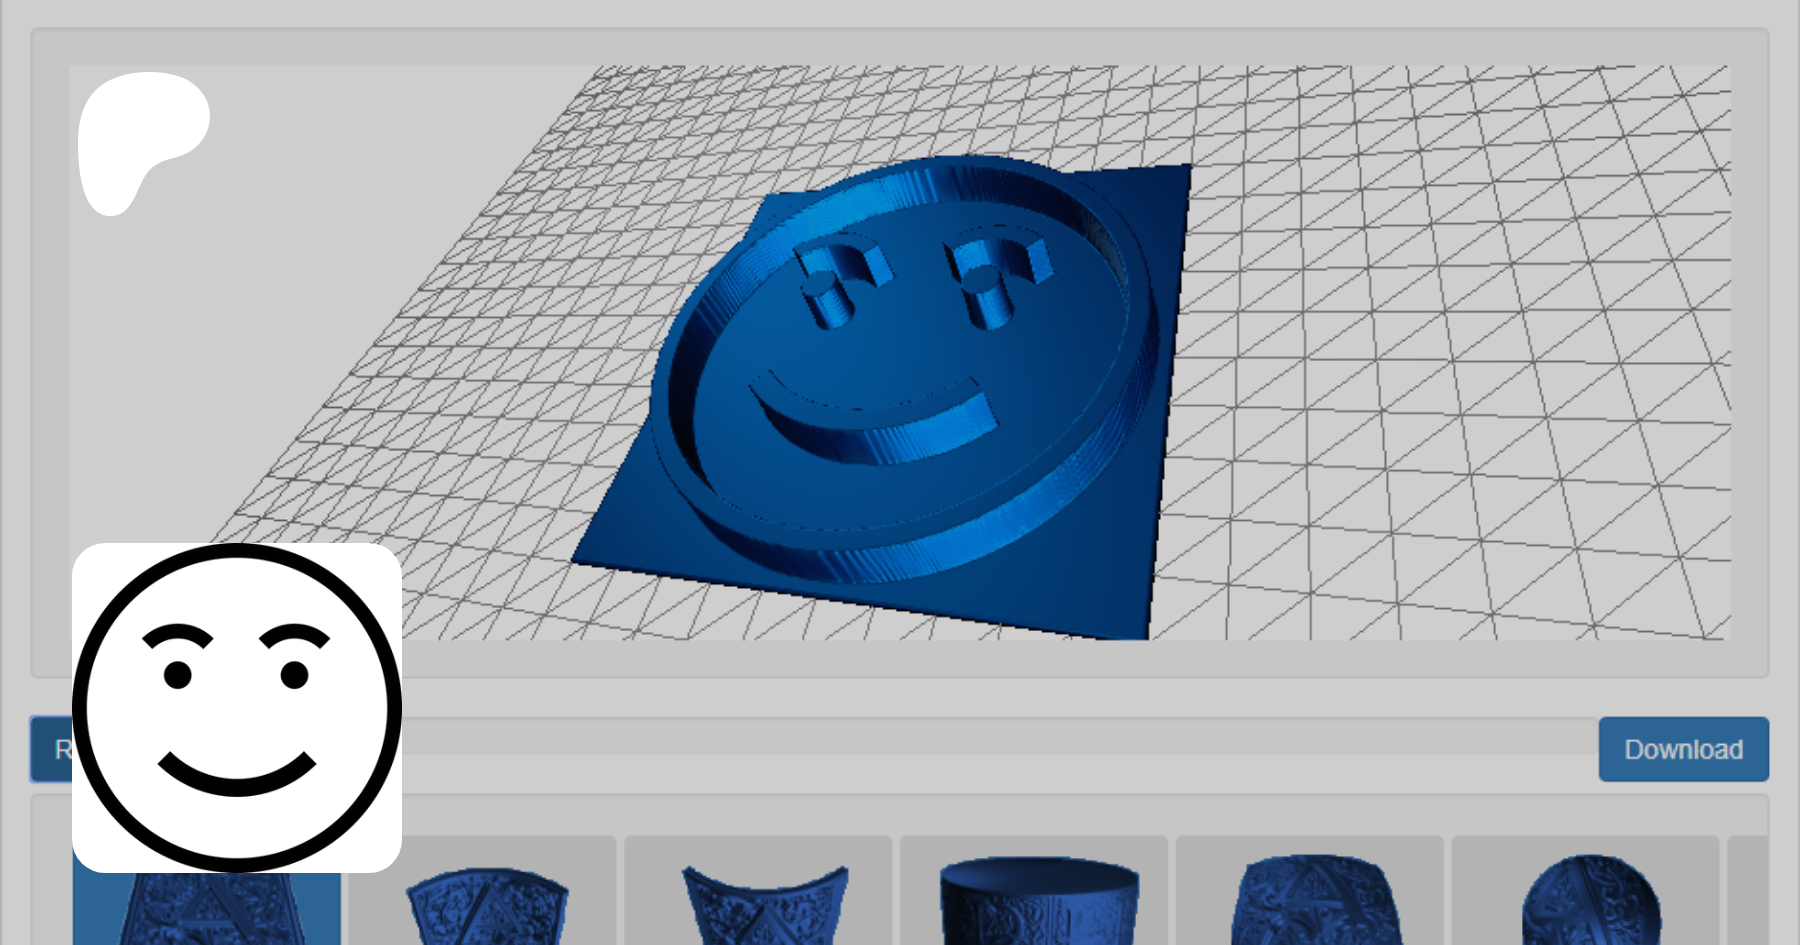Image resolution: width=1800 pixels, height=945 pixels.
Task: Click the partially hidden blue button starting with R
Action: [51, 749]
